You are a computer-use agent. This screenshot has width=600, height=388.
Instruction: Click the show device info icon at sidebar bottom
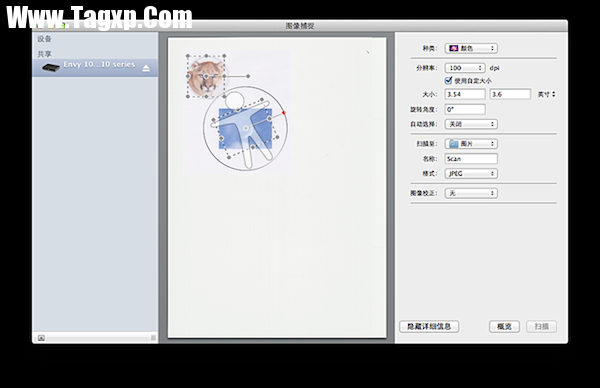tap(41, 337)
